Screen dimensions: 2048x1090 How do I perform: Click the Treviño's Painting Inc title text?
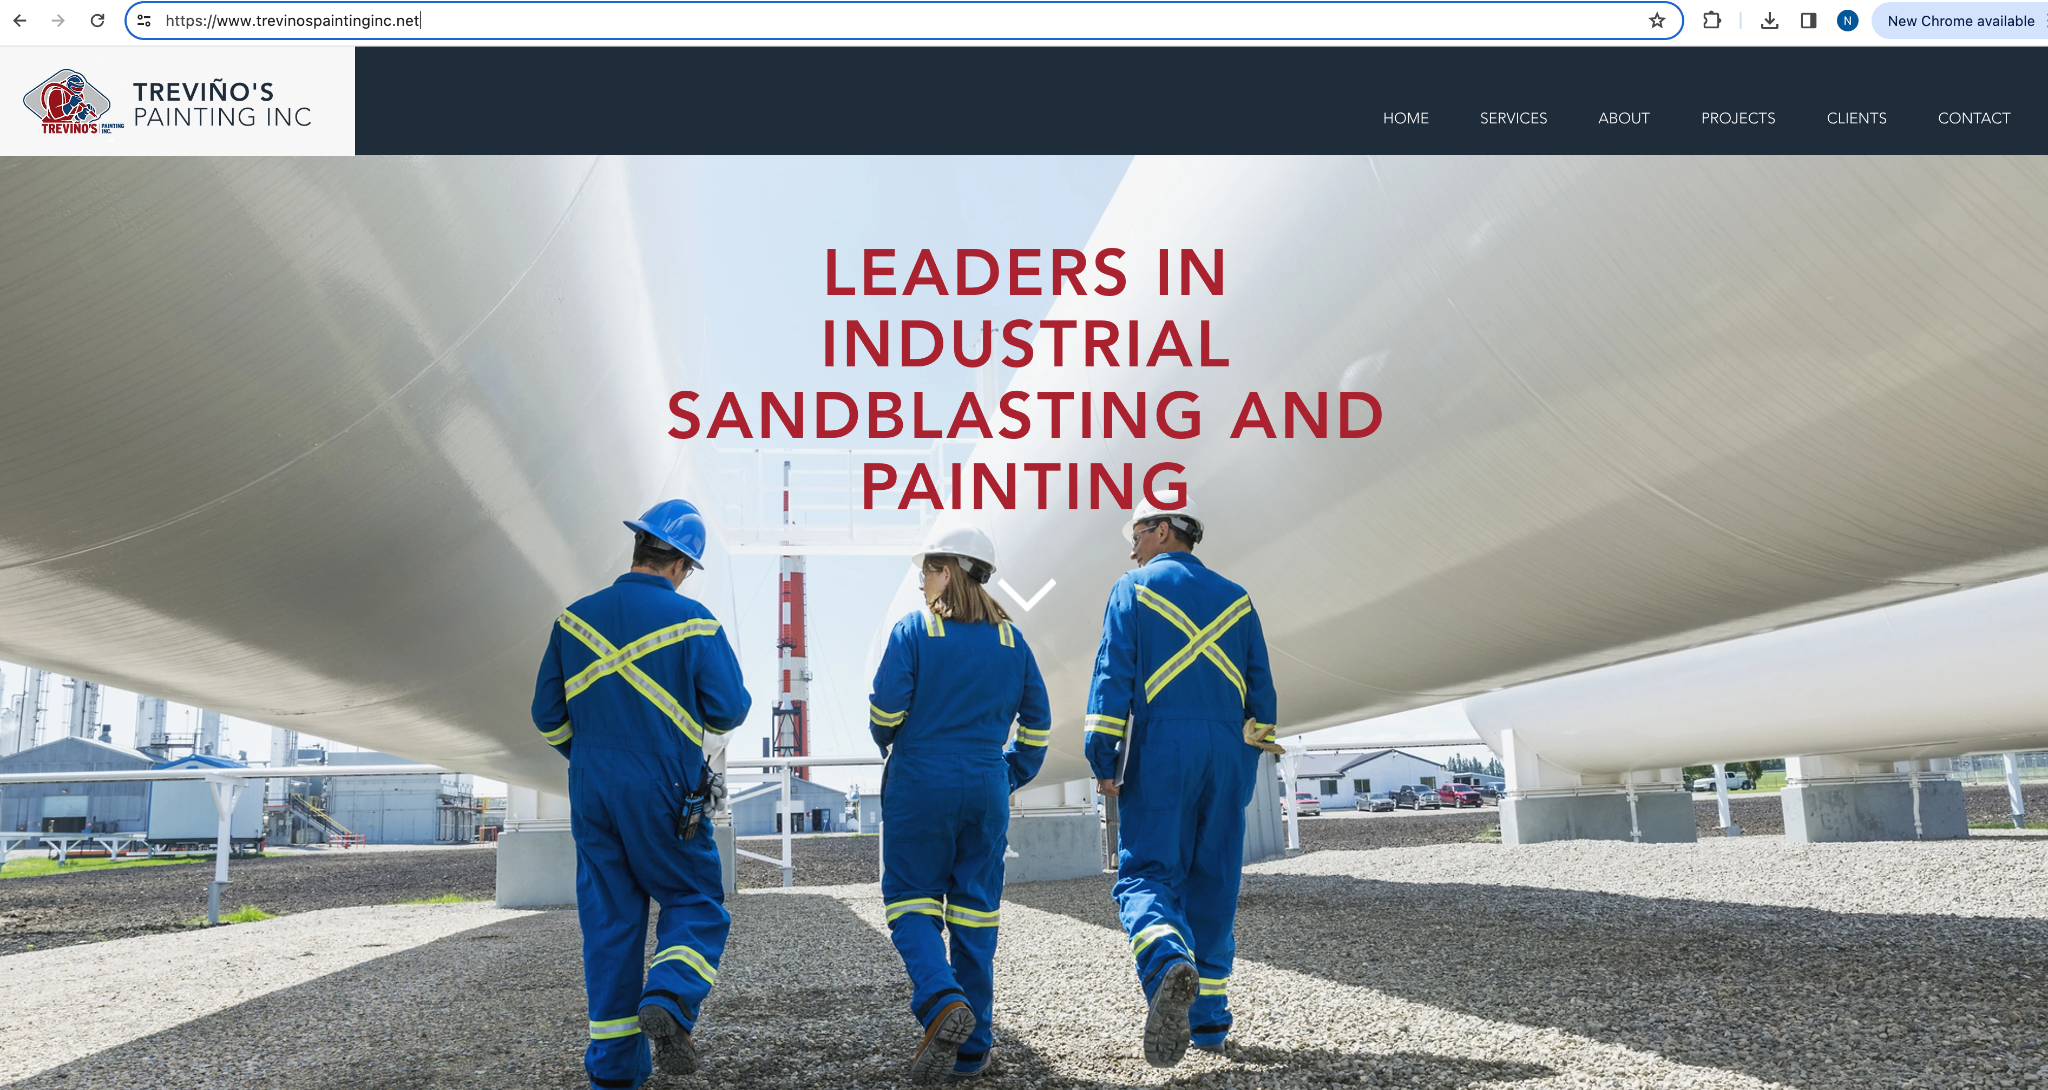point(222,104)
